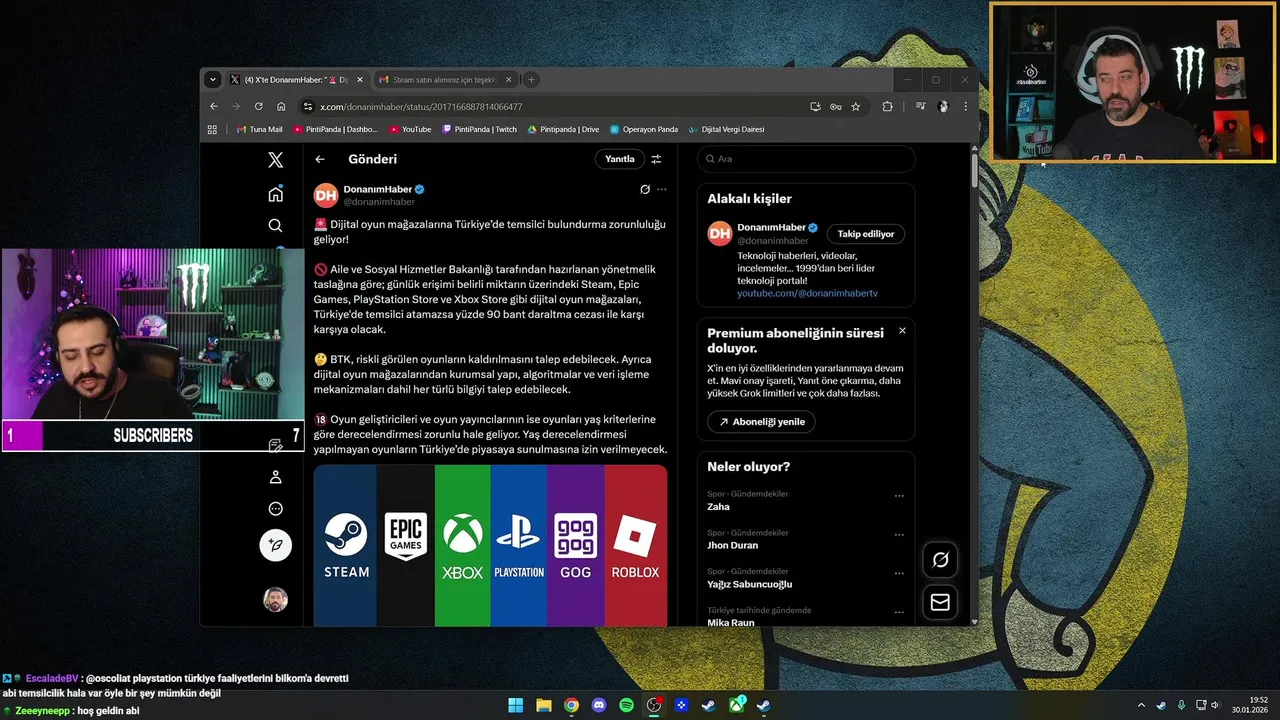Screen dimensions: 1280x720
Task: Open site info icon left of URL
Action: coord(308,106)
